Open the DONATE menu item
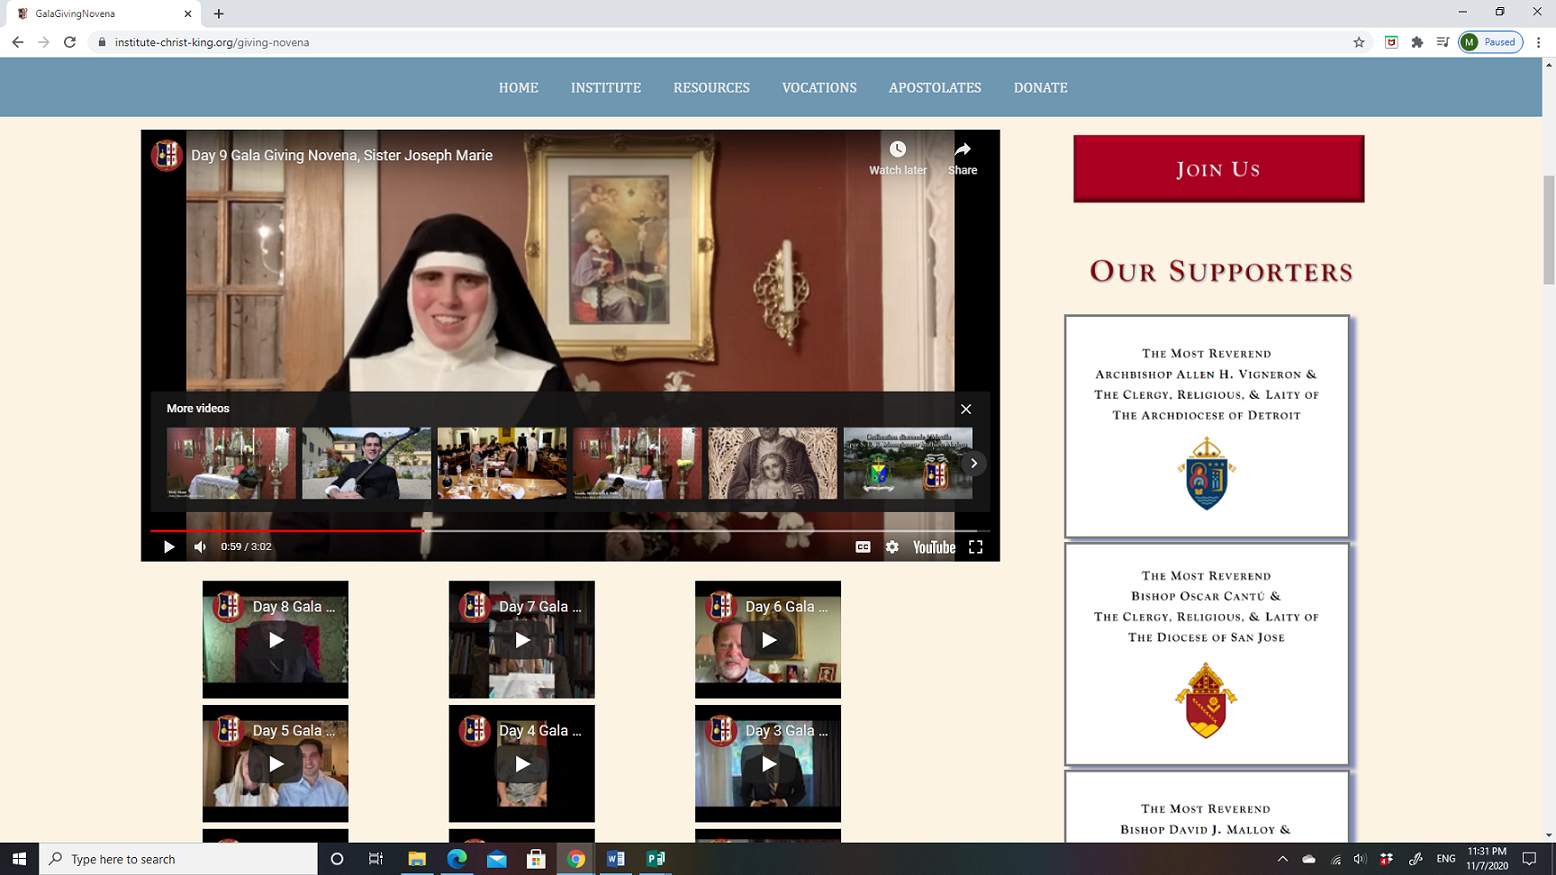 pyautogui.click(x=1040, y=88)
